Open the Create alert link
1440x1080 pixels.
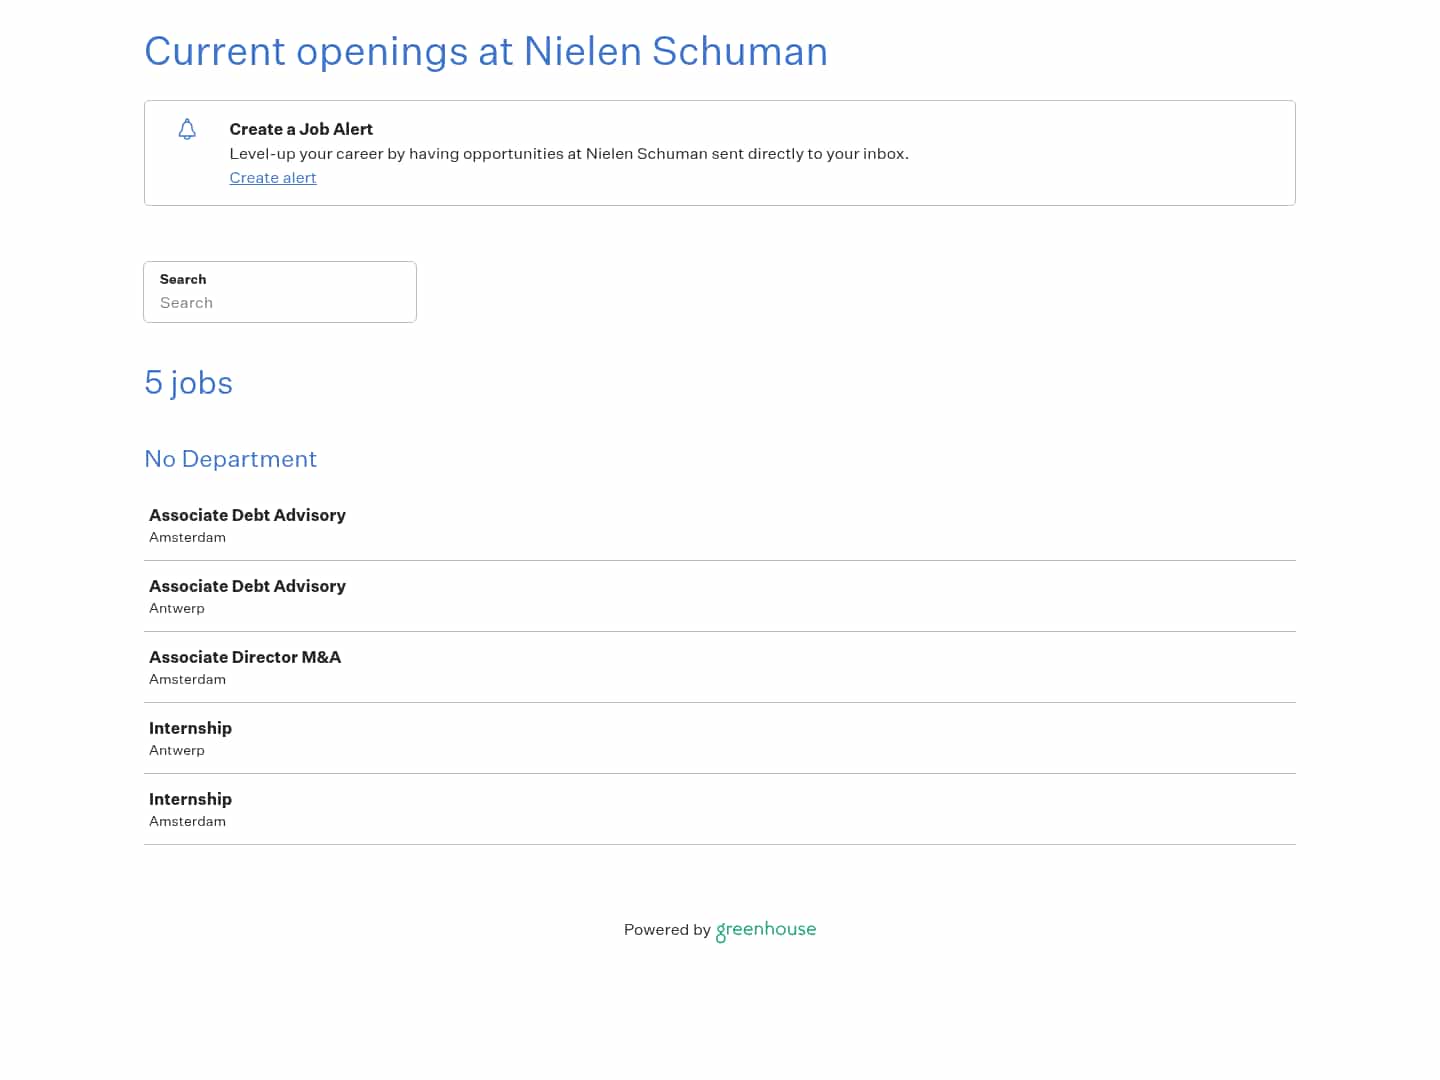[x=272, y=178]
